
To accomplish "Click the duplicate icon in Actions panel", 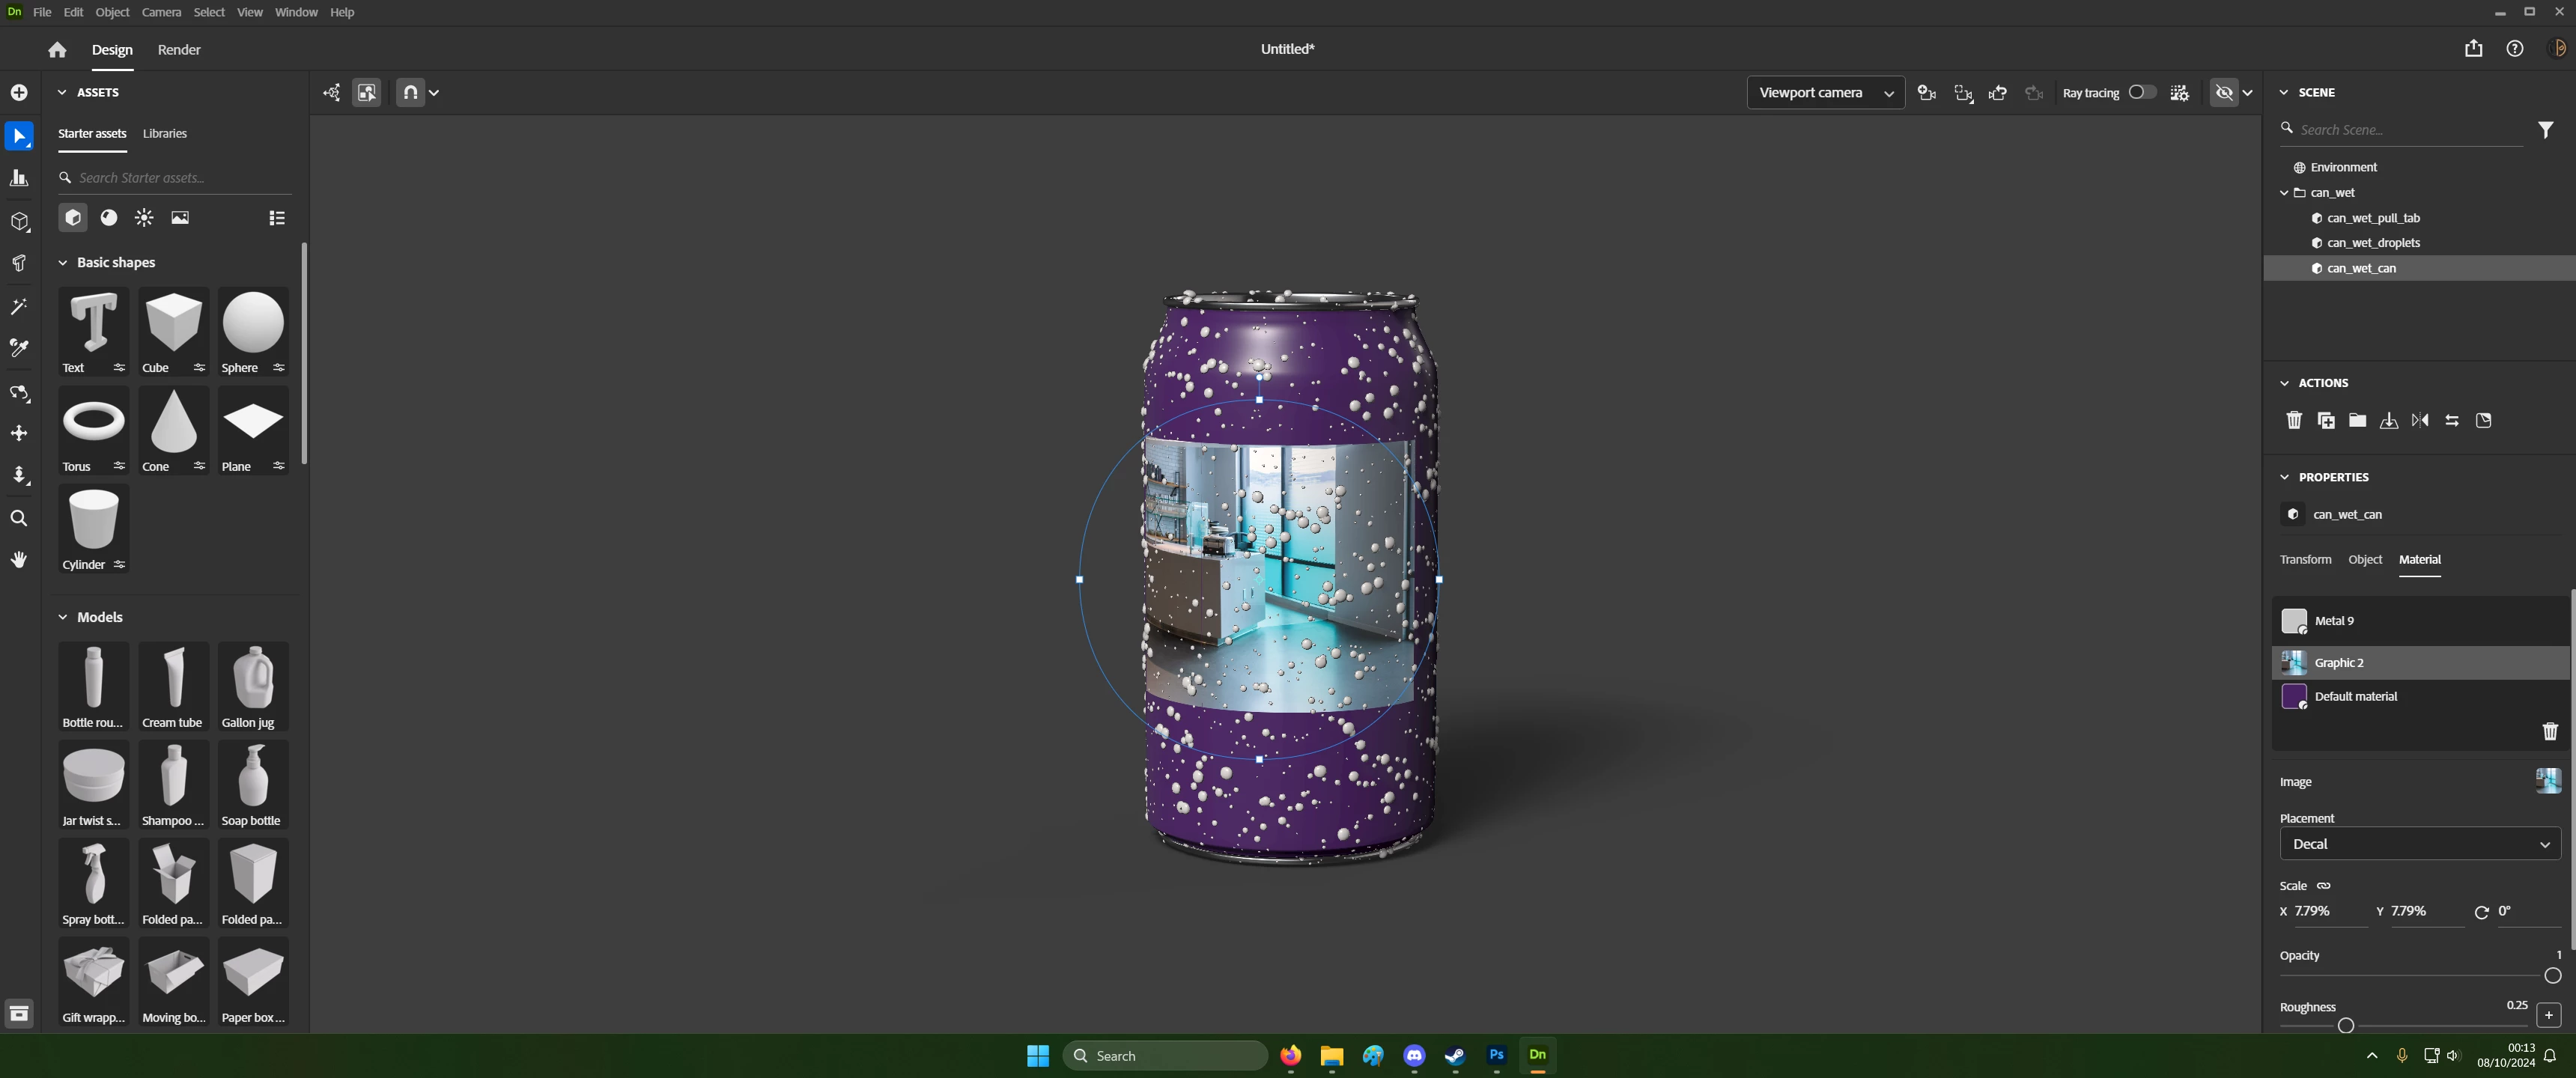I will click(x=2326, y=421).
